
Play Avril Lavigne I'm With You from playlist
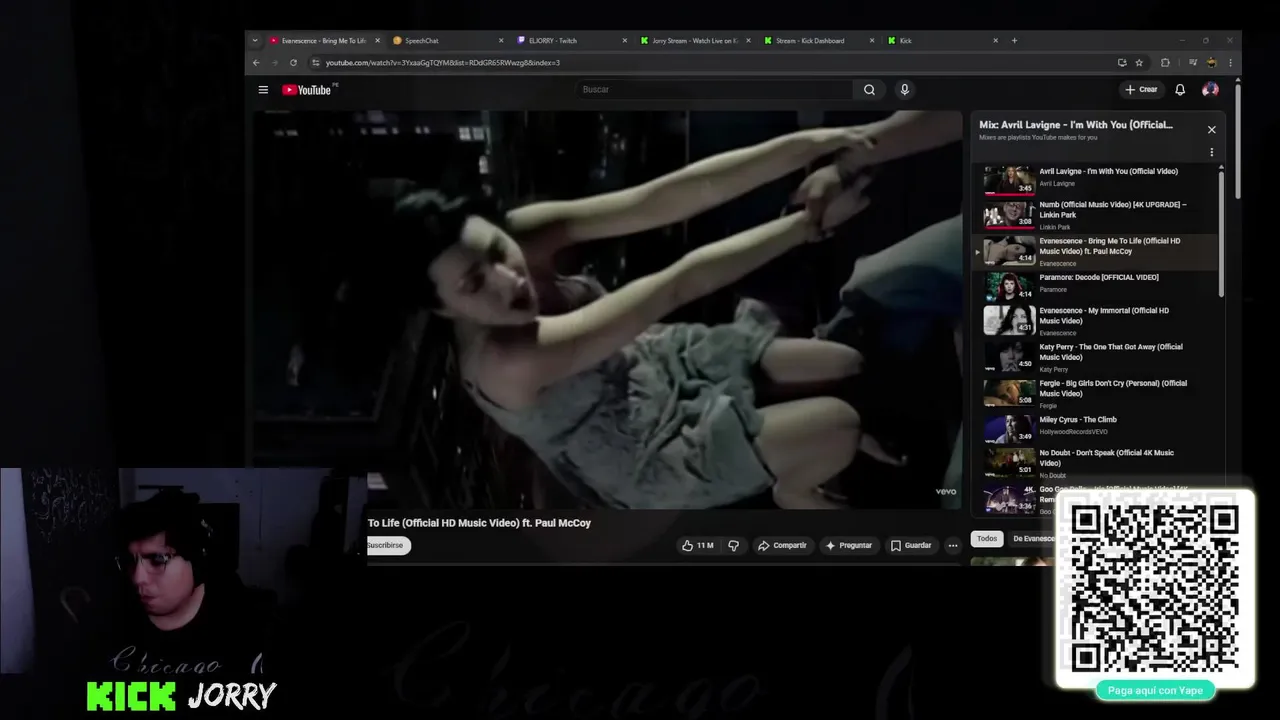click(1095, 179)
